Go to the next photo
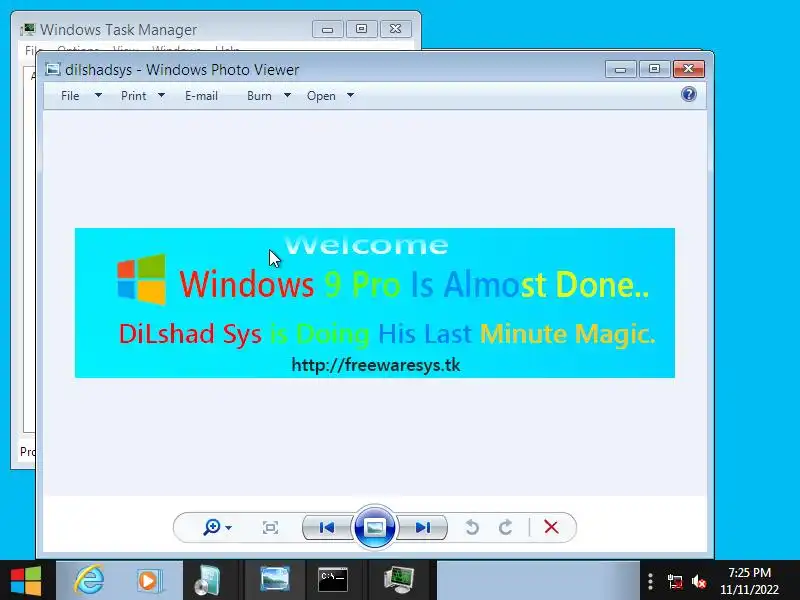800x600 pixels. click(422, 527)
